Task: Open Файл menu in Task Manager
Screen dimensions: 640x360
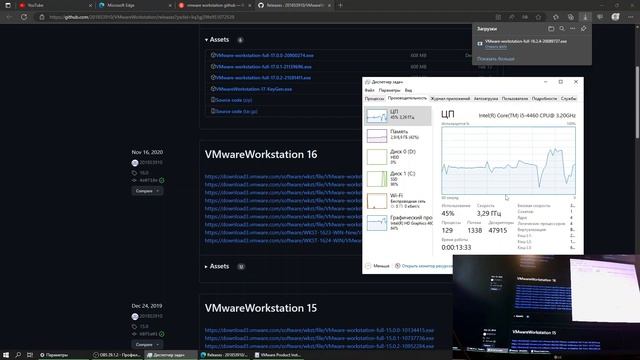Action: (x=369, y=90)
